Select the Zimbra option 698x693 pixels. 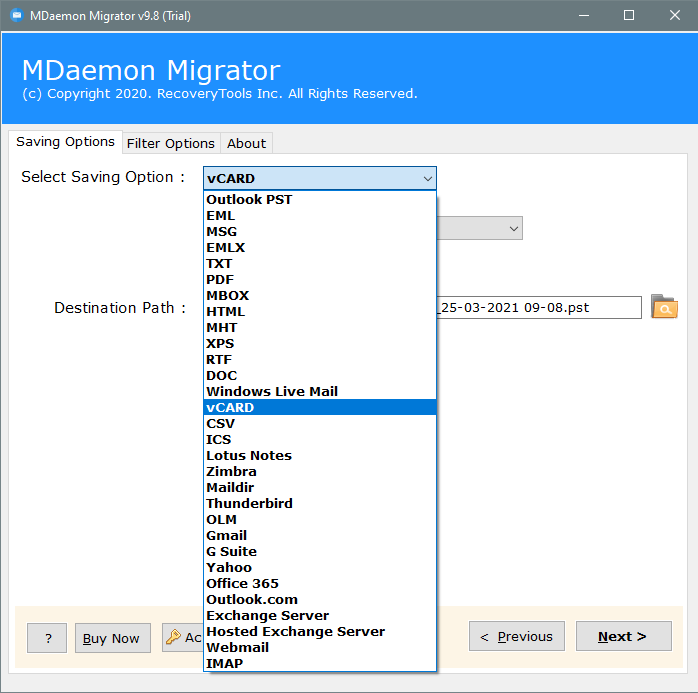click(320, 471)
